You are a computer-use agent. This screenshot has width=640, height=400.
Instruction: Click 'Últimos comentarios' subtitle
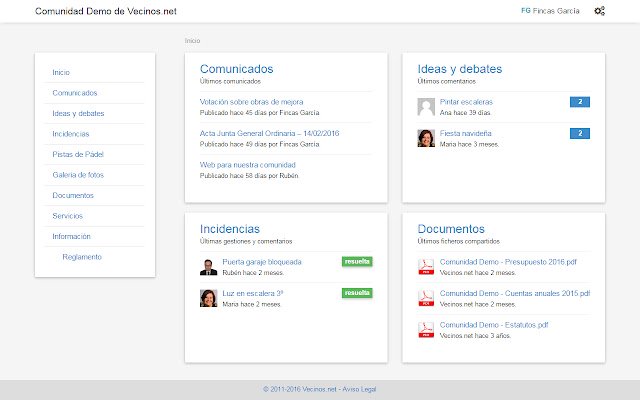(x=447, y=81)
